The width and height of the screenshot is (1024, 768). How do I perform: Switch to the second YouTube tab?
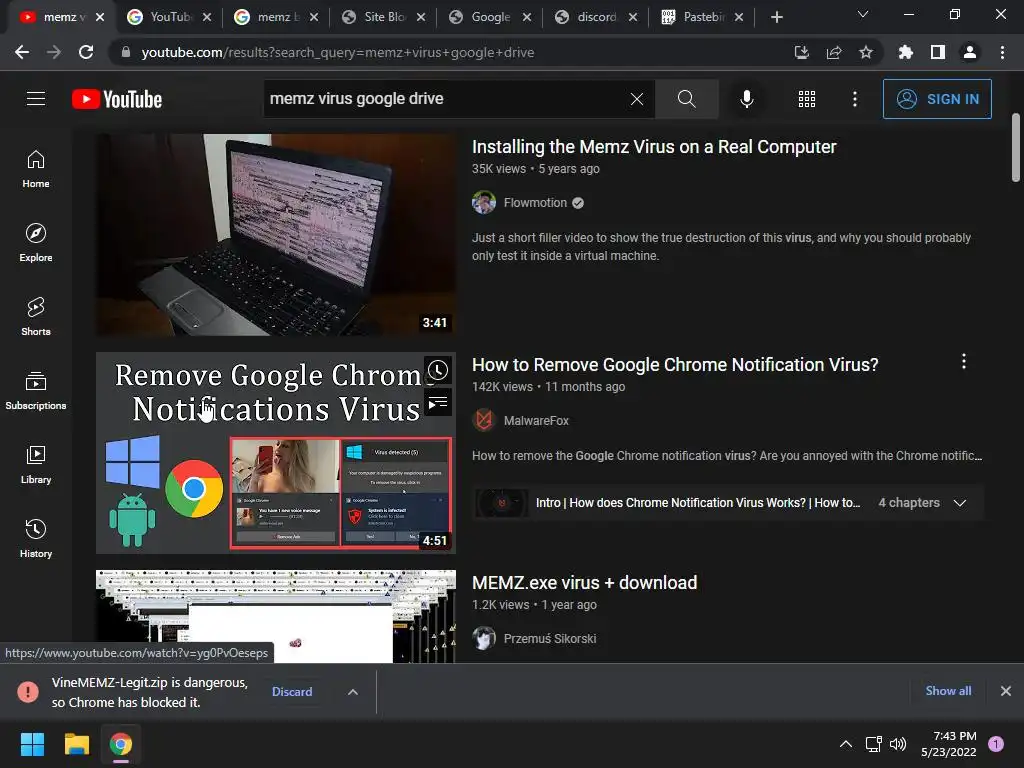coord(168,17)
